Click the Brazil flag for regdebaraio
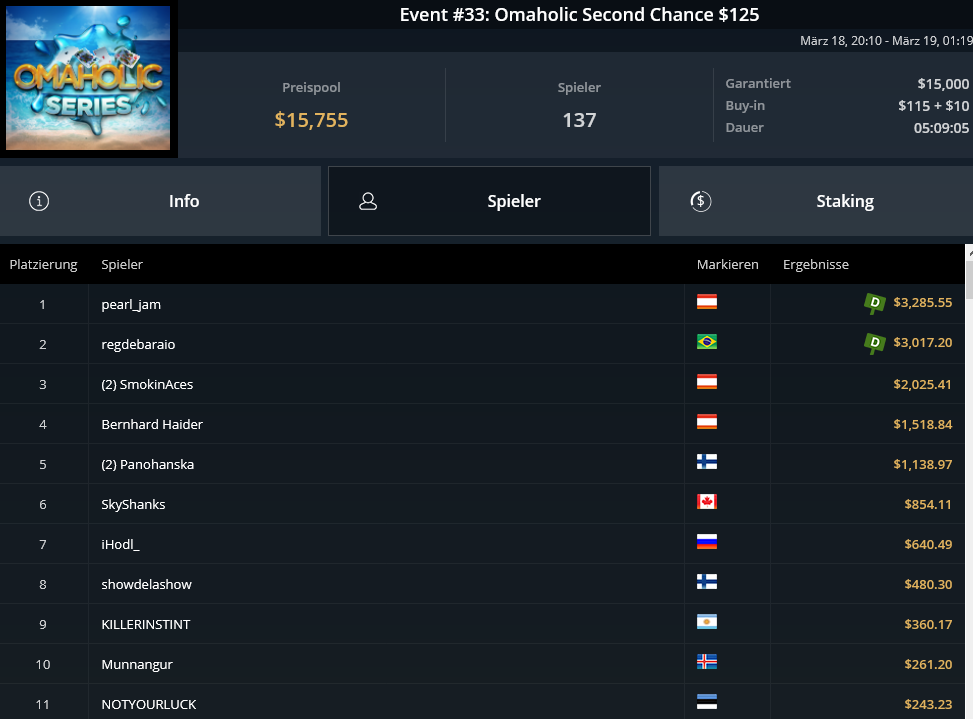The width and height of the screenshot is (973, 719). pos(707,342)
